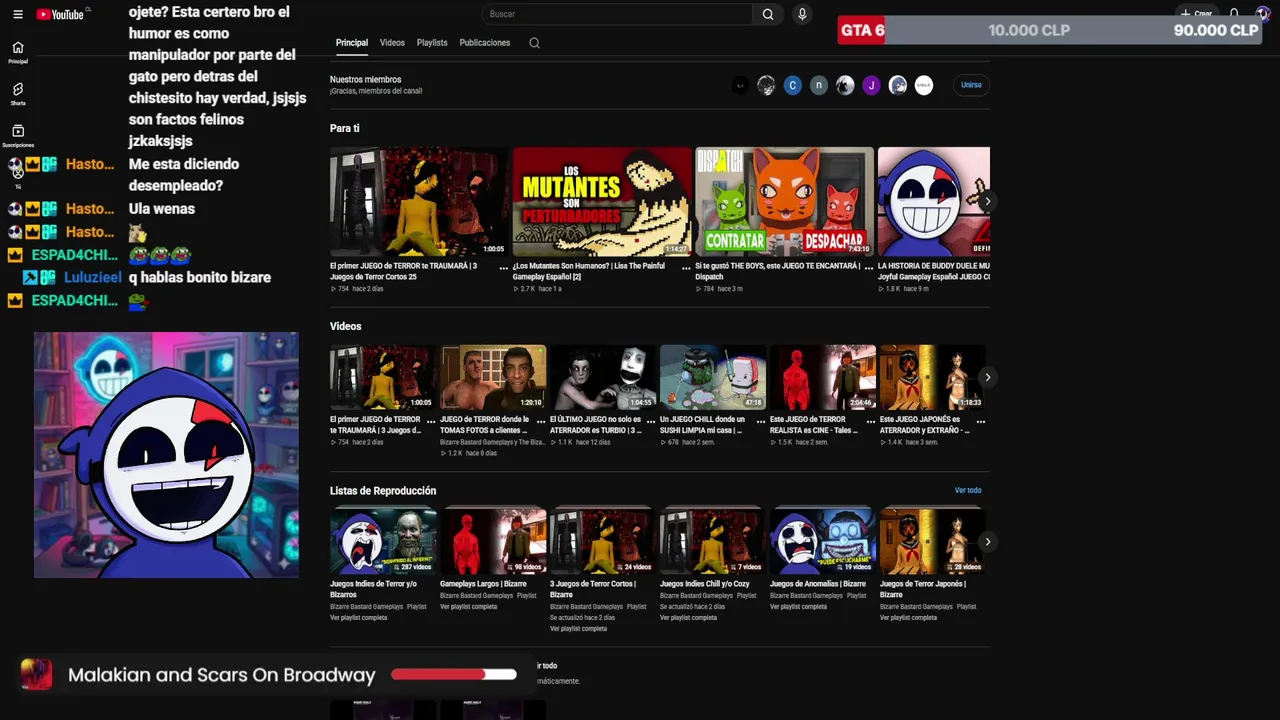Search within the channel using the magnifier
The height and width of the screenshot is (720, 1280).
[x=534, y=43]
